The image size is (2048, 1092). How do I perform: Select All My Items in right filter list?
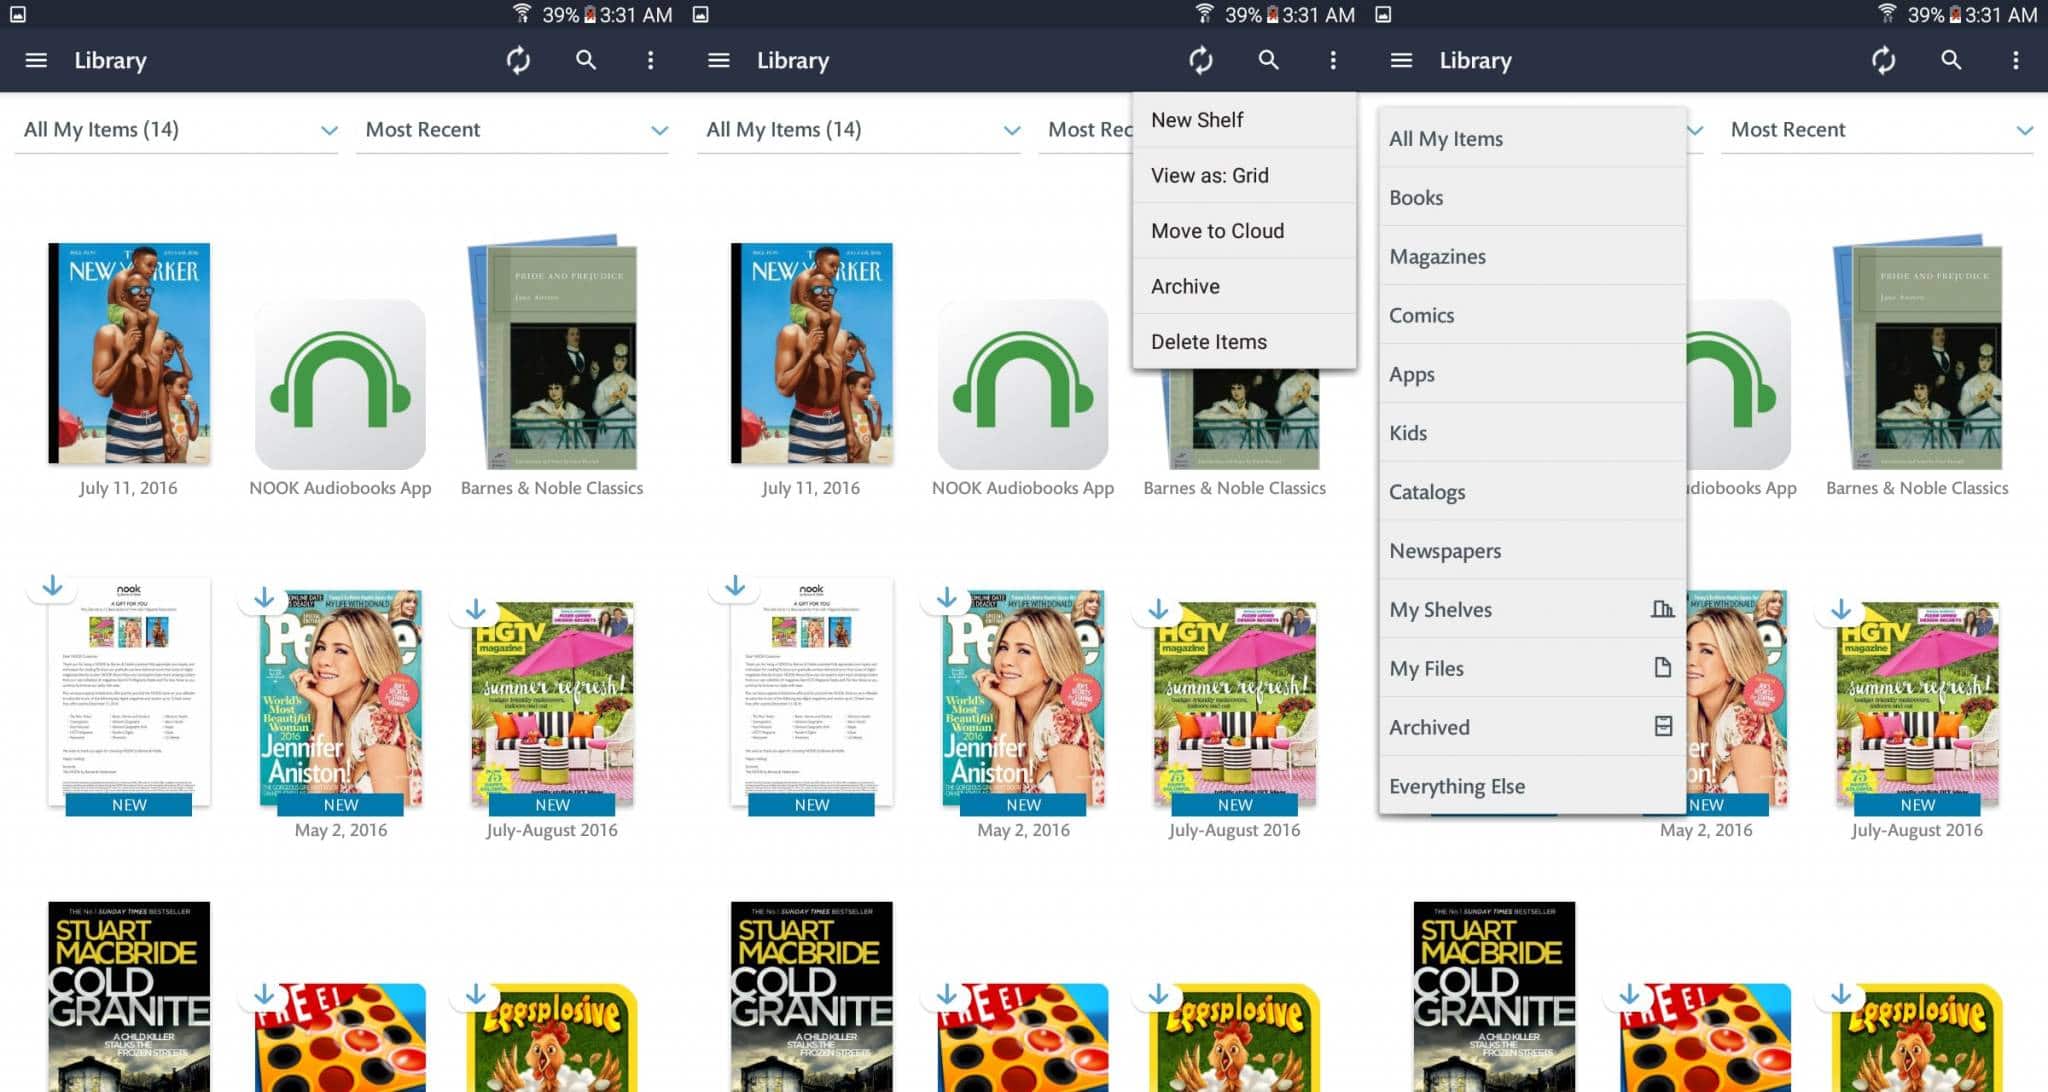tap(1532, 138)
